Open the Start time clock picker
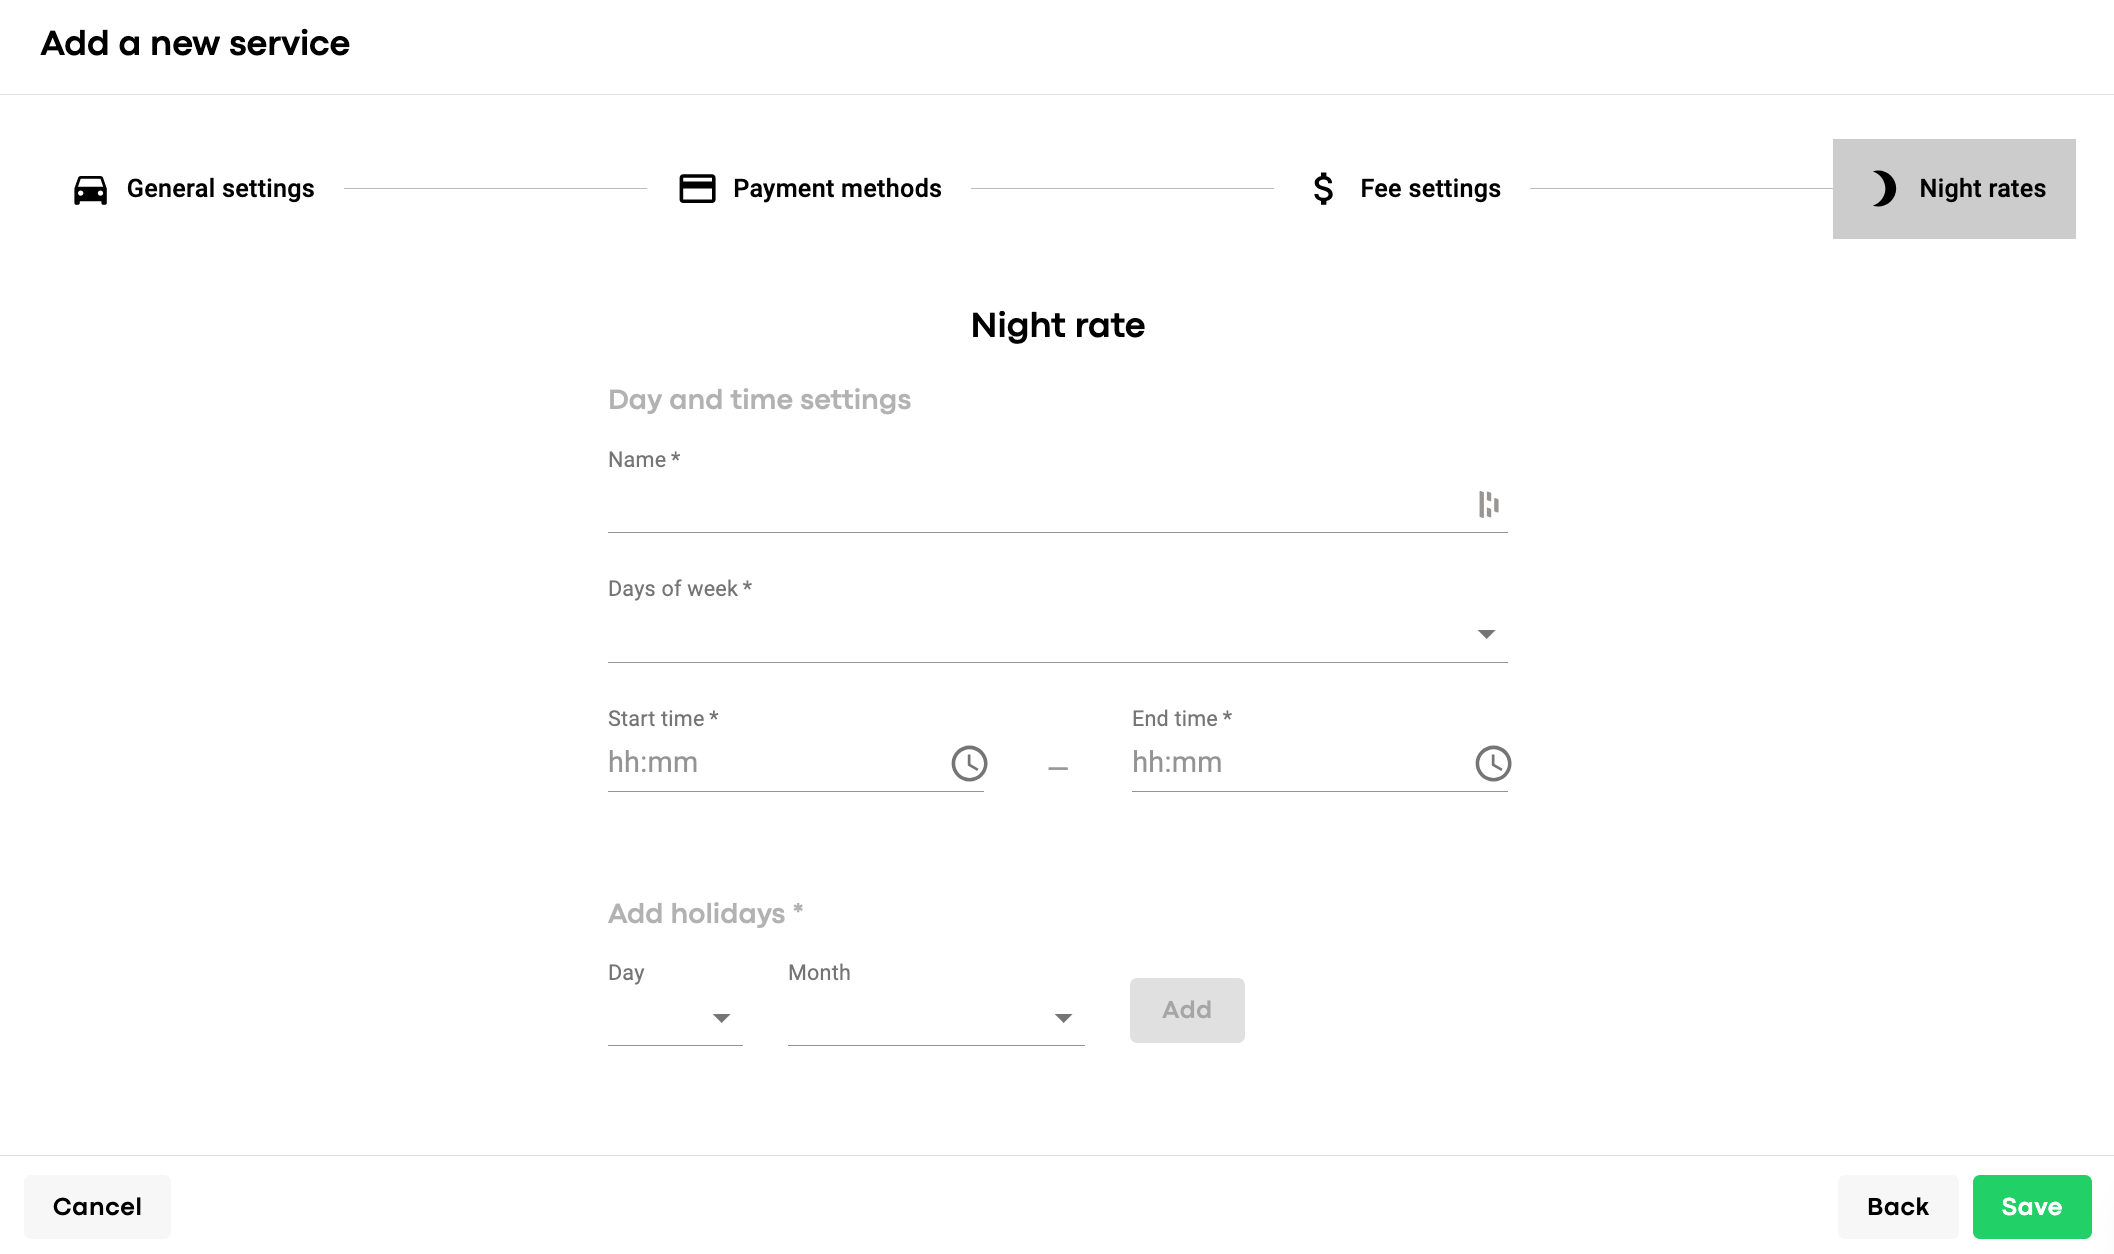Screen dimensions: 2114x1254 point(969,764)
